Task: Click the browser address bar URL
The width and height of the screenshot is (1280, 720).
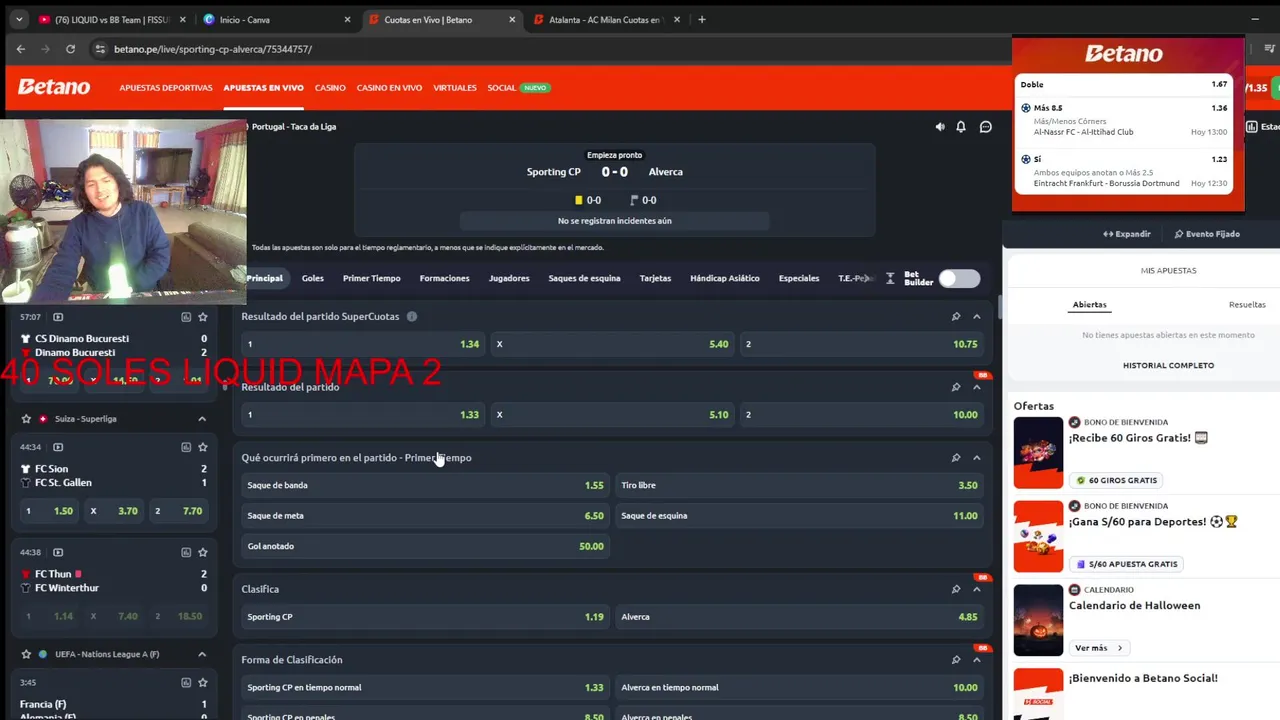Action: [213, 49]
